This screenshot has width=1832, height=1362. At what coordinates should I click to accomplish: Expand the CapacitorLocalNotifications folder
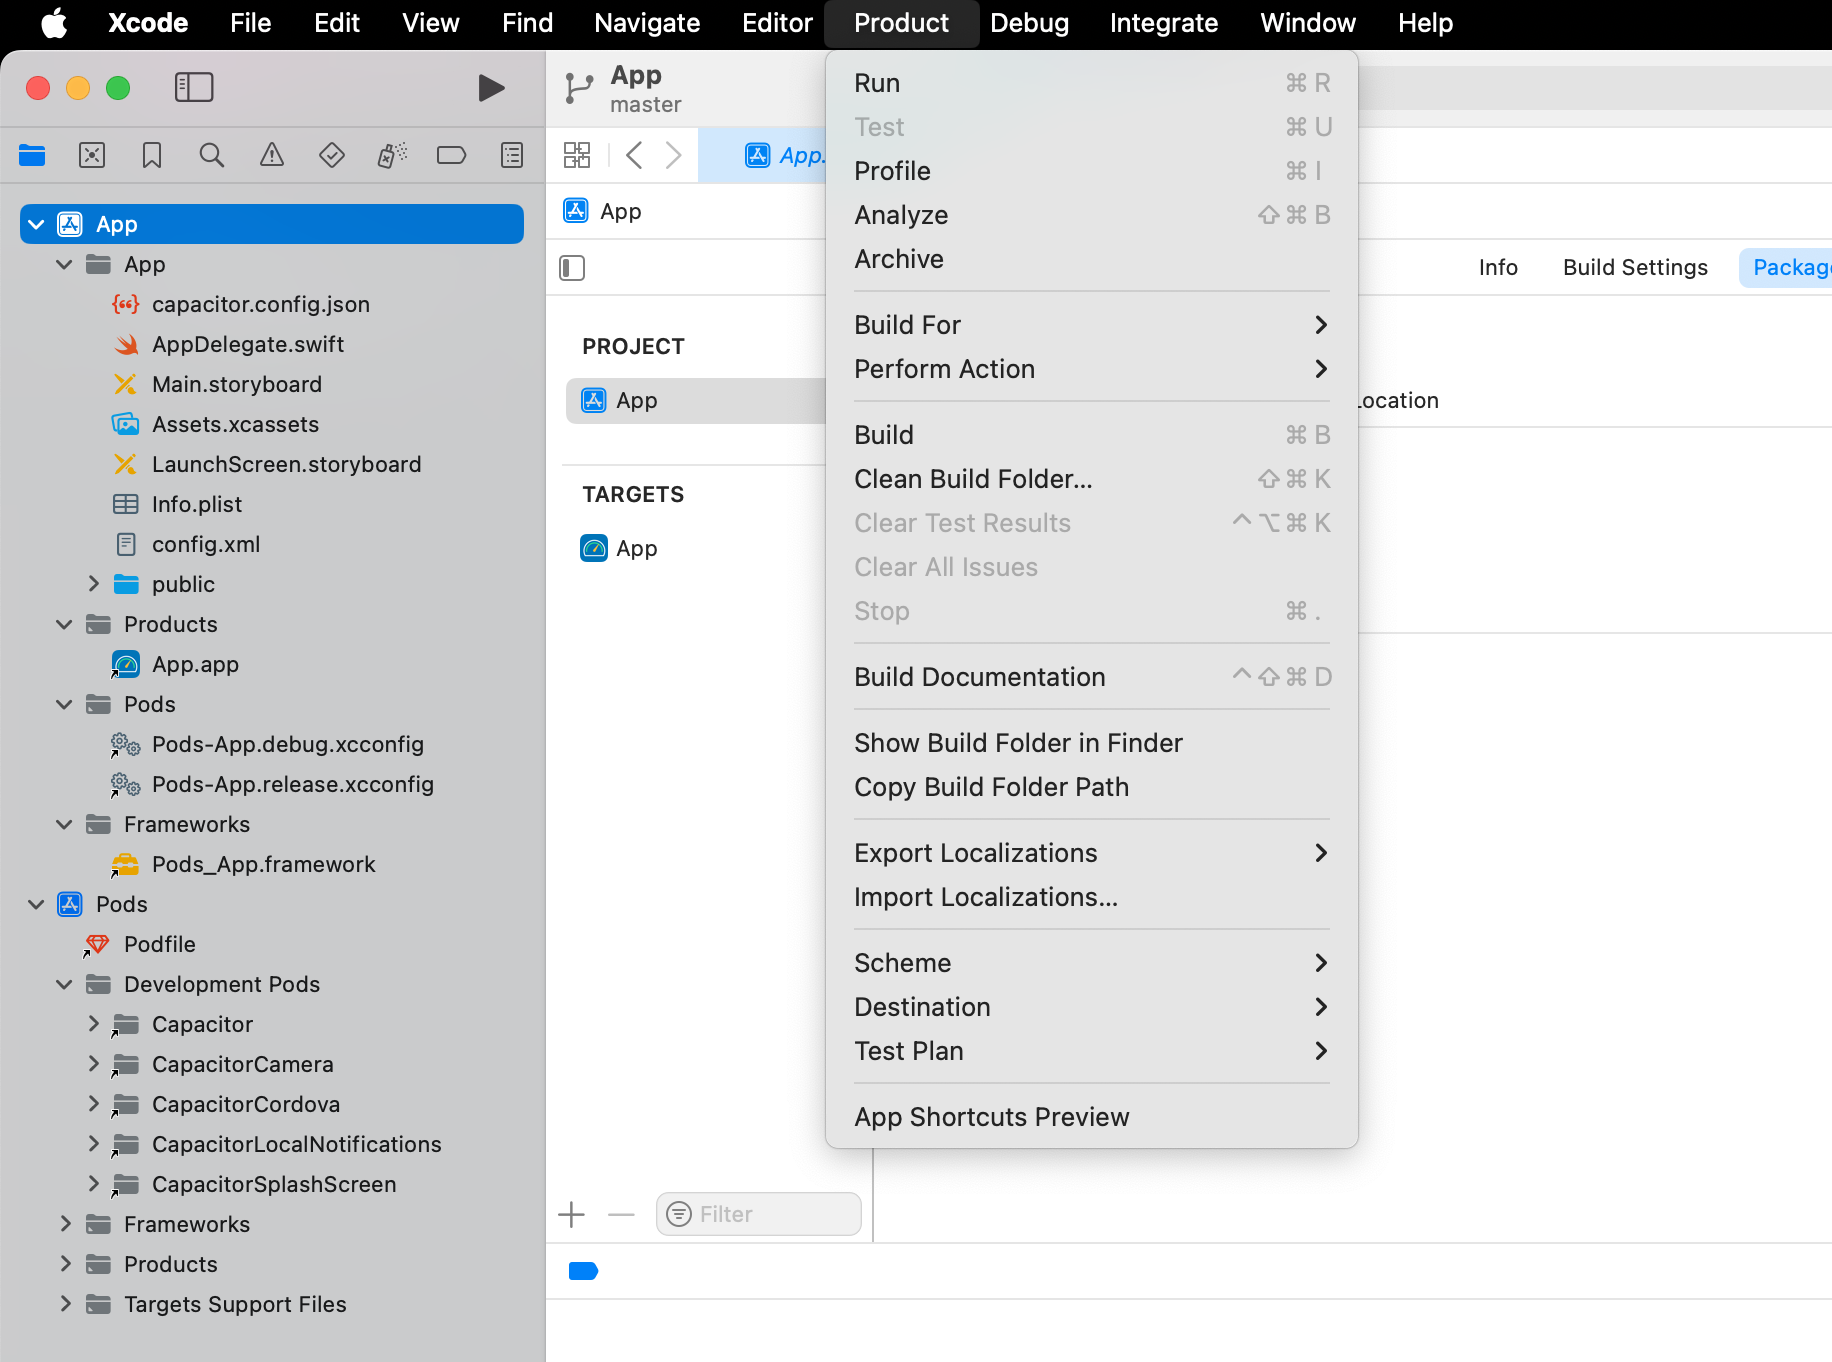point(93,1144)
